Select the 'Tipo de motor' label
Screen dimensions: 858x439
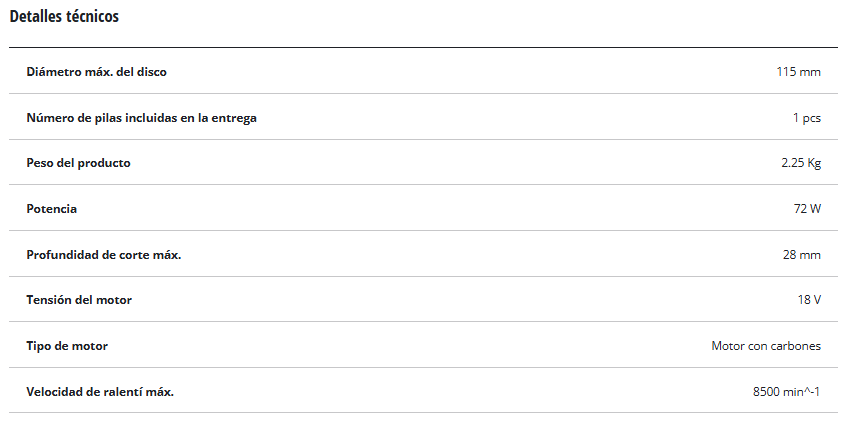67,346
